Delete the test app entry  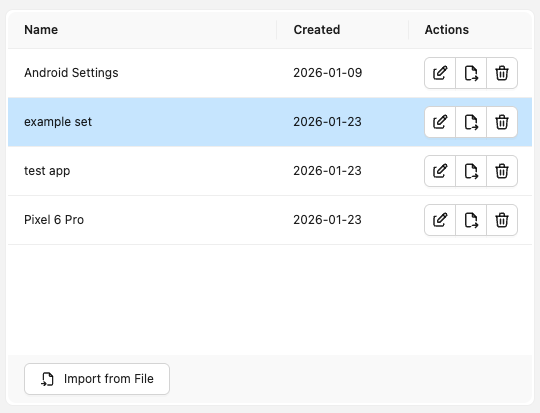click(x=502, y=171)
